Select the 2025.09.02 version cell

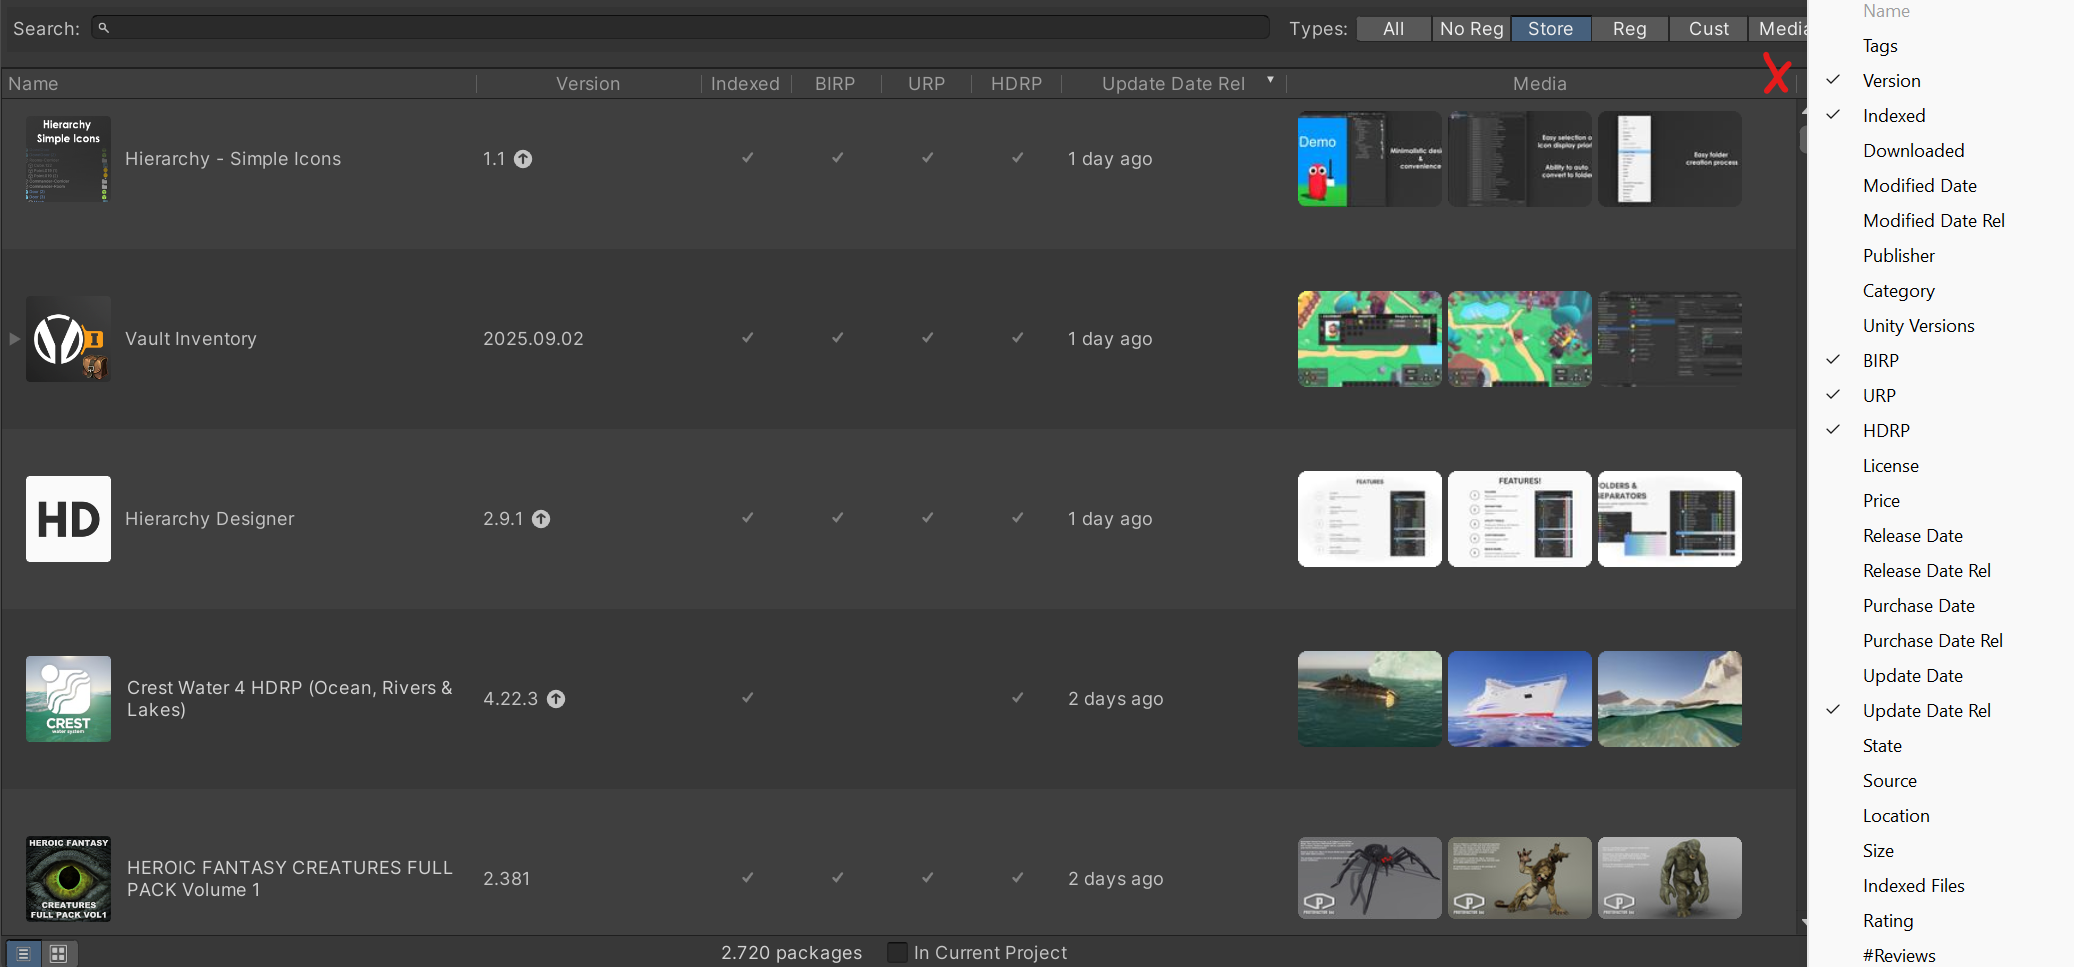point(533,339)
